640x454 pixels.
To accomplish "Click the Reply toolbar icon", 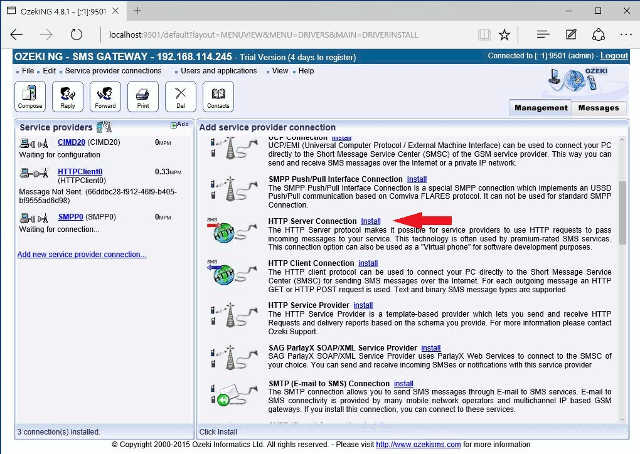I will click(68, 96).
